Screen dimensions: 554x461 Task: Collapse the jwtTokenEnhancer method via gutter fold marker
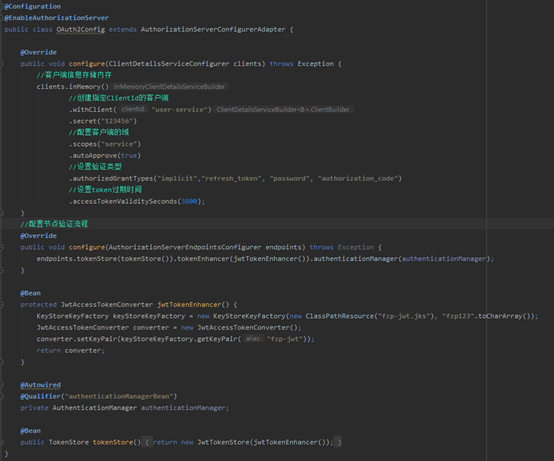pos(1,305)
